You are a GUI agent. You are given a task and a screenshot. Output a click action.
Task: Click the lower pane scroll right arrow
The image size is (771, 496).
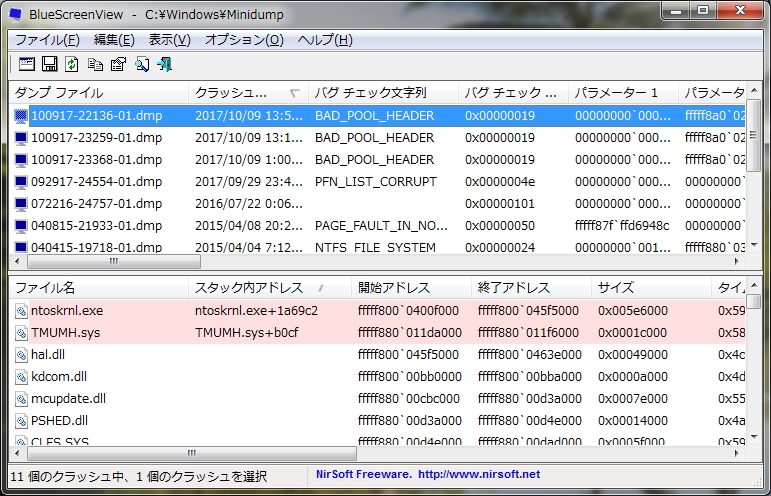click(737, 453)
